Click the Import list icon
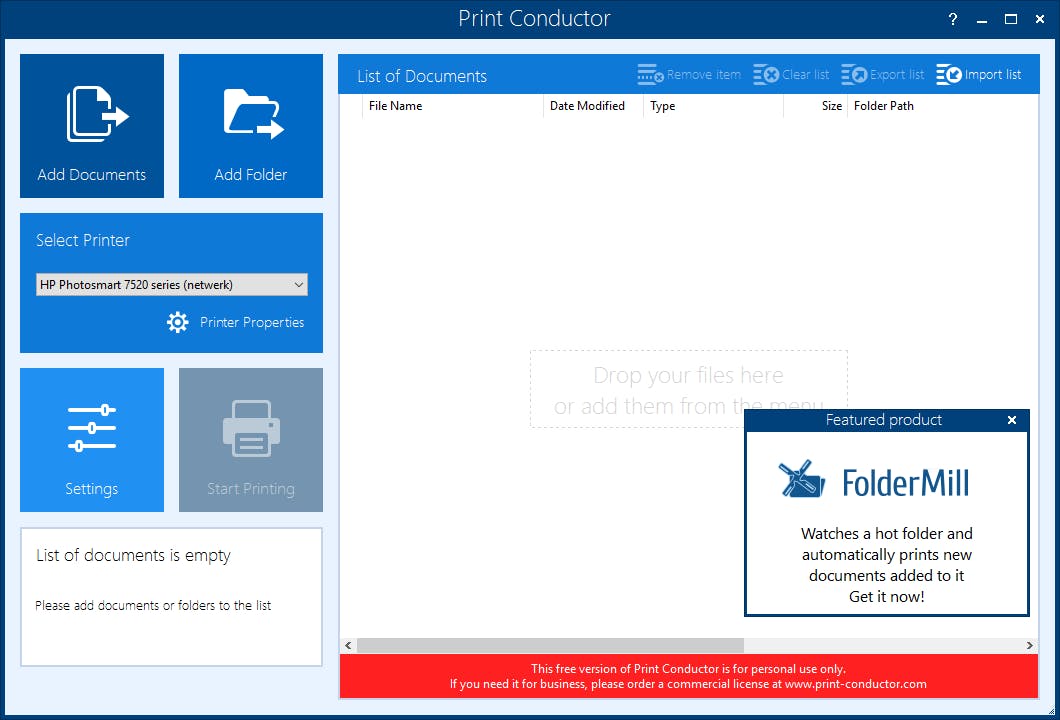Image resolution: width=1060 pixels, height=720 pixels. click(948, 74)
